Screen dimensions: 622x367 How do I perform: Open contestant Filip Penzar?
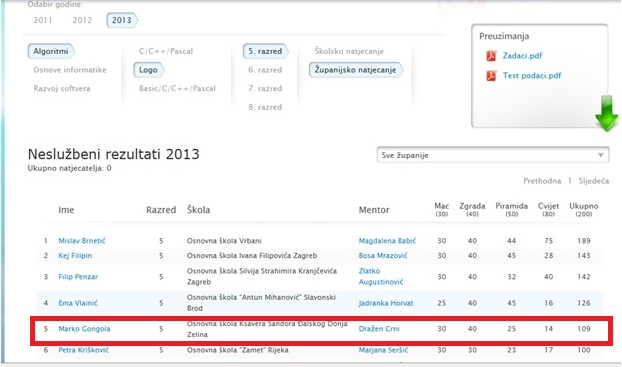[78, 277]
